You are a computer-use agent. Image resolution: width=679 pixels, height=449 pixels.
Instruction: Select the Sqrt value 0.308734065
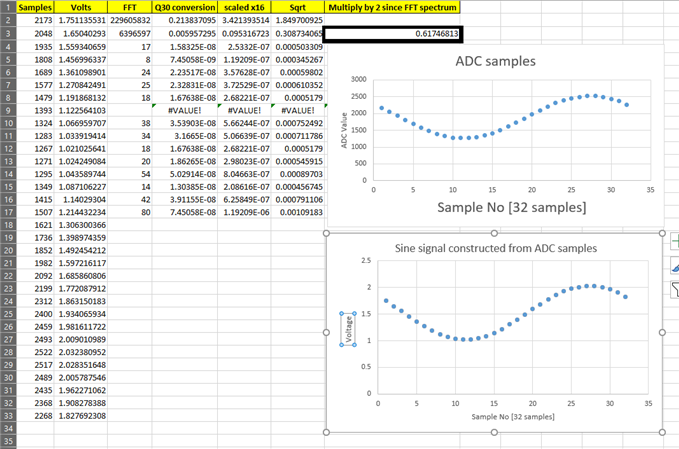(x=297, y=34)
